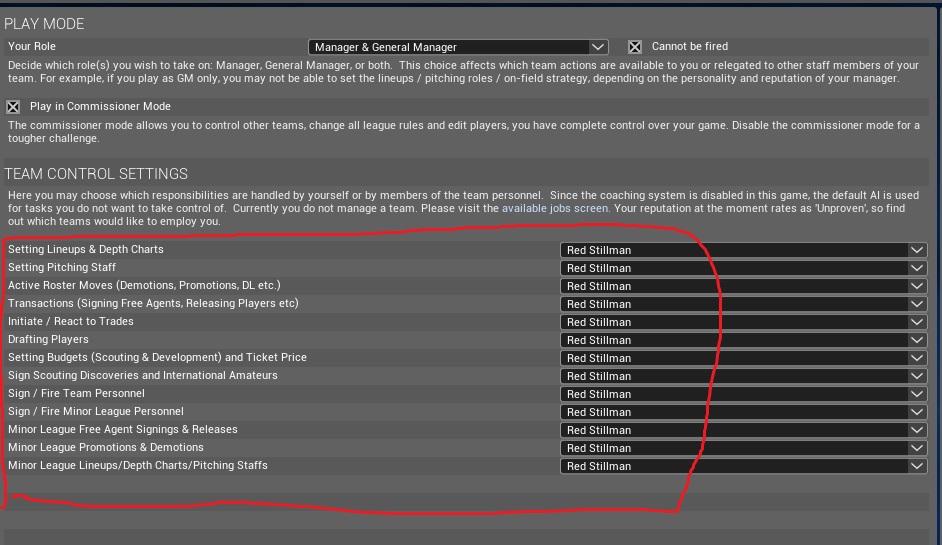Change who handles Transactions

(743, 304)
